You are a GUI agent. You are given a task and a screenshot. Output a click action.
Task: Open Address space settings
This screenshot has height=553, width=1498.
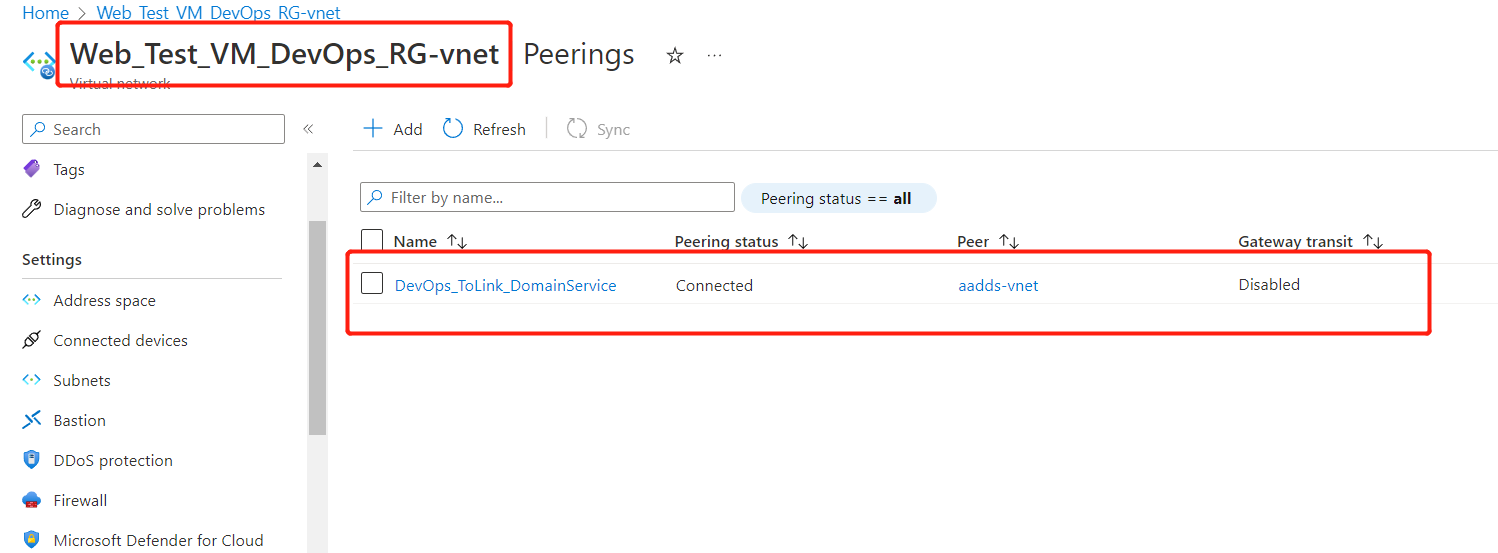click(x=104, y=300)
